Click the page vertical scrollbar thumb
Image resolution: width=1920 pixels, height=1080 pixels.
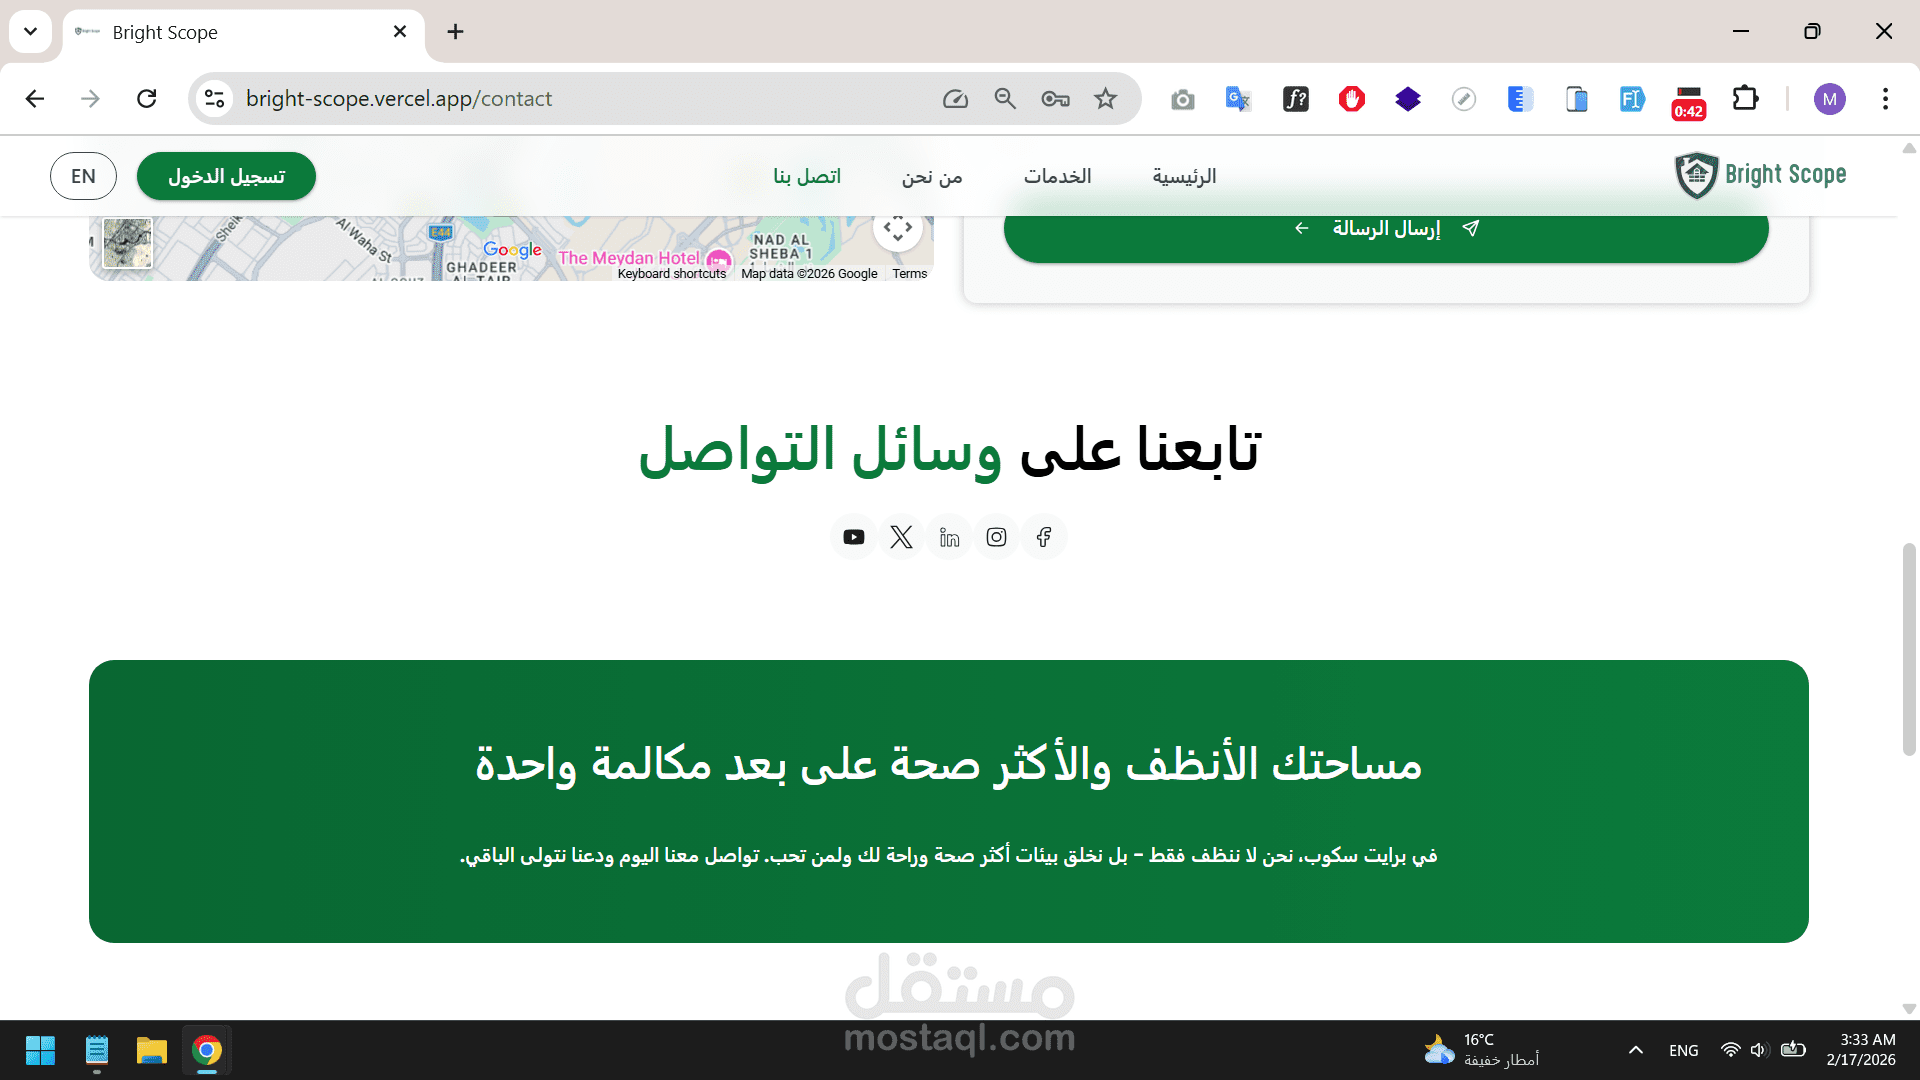click(x=1908, y=650)
